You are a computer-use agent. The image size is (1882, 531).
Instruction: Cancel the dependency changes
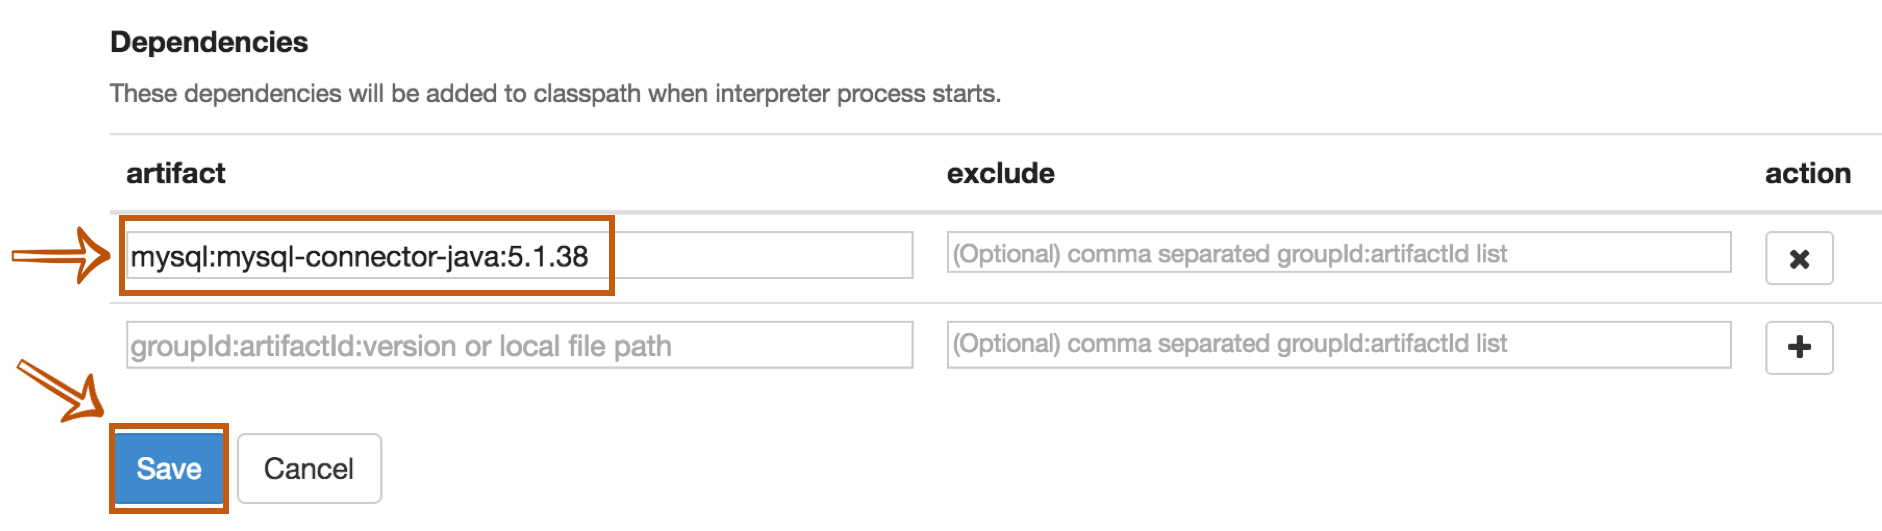(309, 468)
